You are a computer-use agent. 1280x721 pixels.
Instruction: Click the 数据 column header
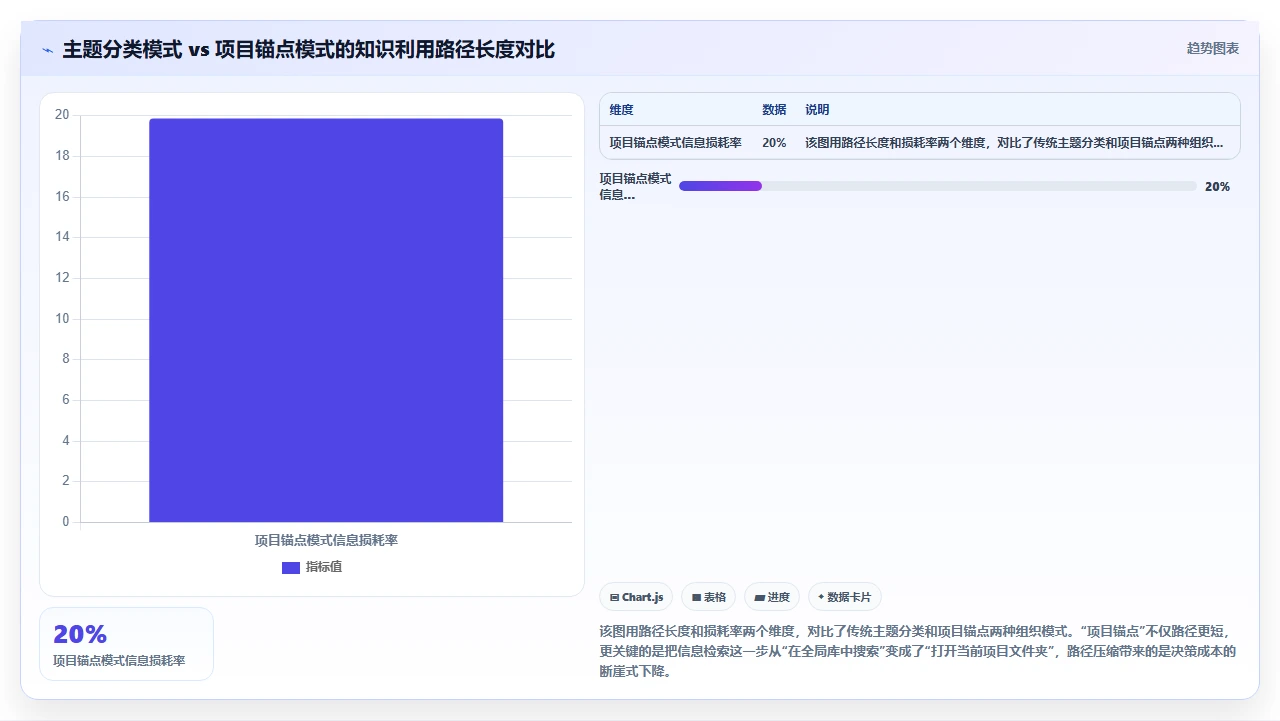774,110
